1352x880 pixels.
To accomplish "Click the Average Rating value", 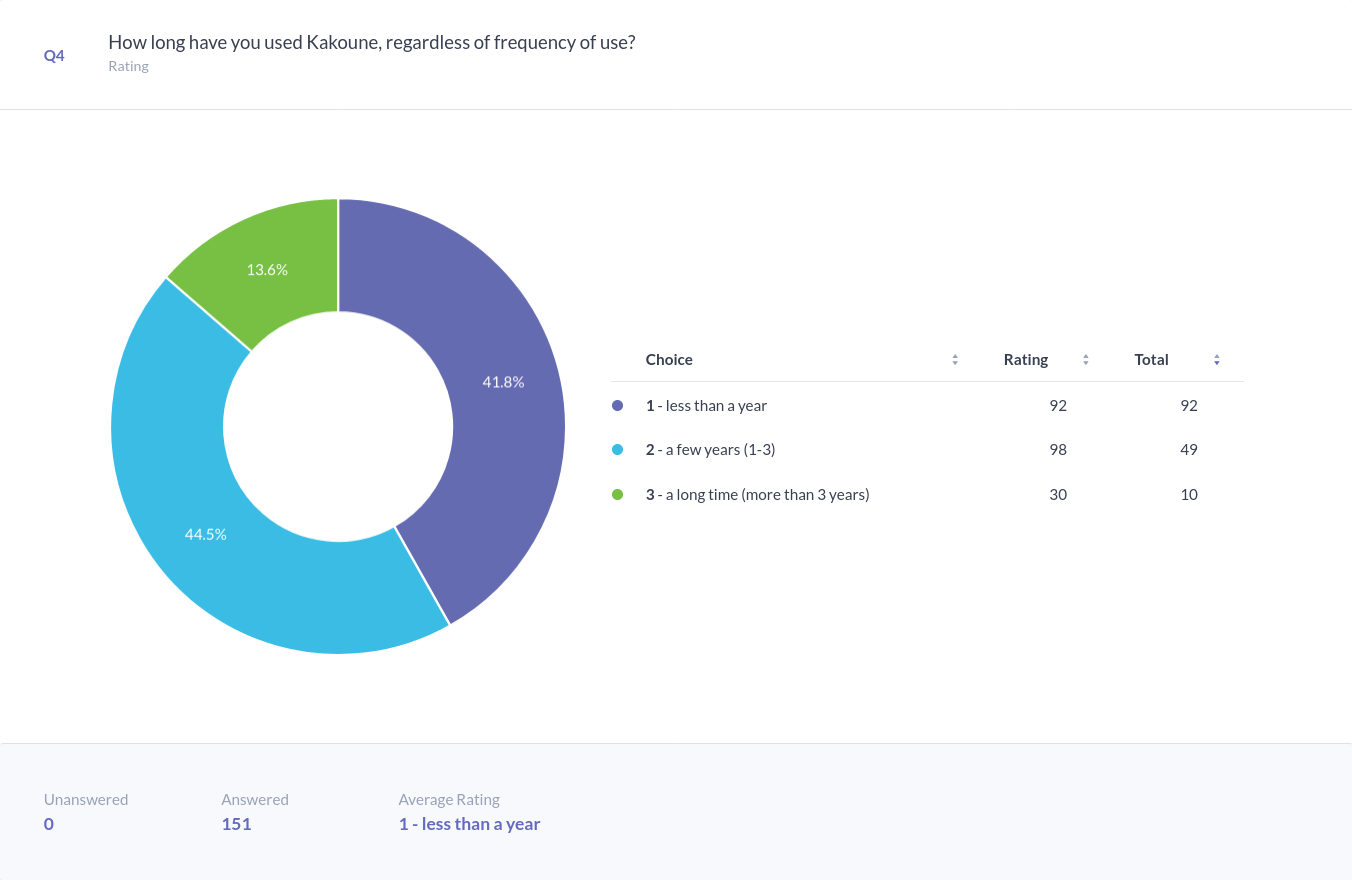I will click(x=469, y=824).
